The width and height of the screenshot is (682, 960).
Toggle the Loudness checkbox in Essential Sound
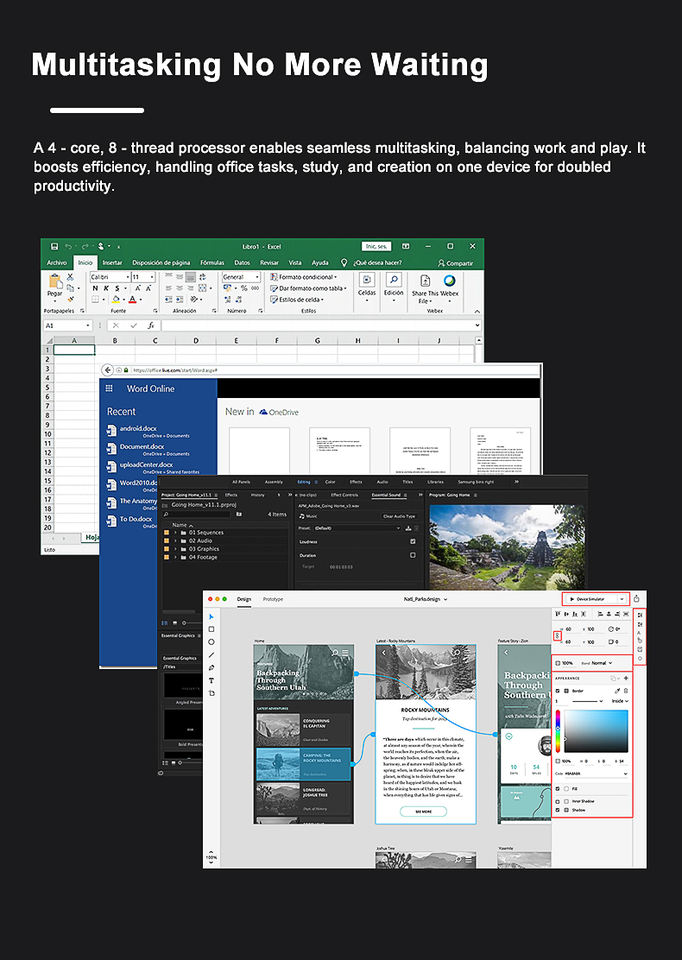[x=413, y=541]
